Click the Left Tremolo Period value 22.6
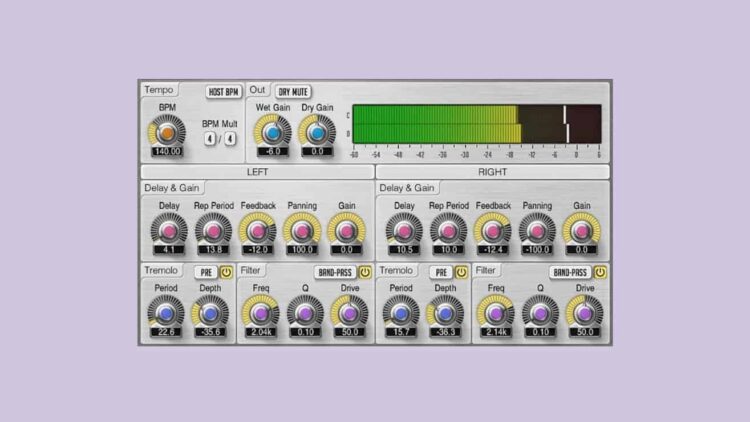 tap(165, 332)
